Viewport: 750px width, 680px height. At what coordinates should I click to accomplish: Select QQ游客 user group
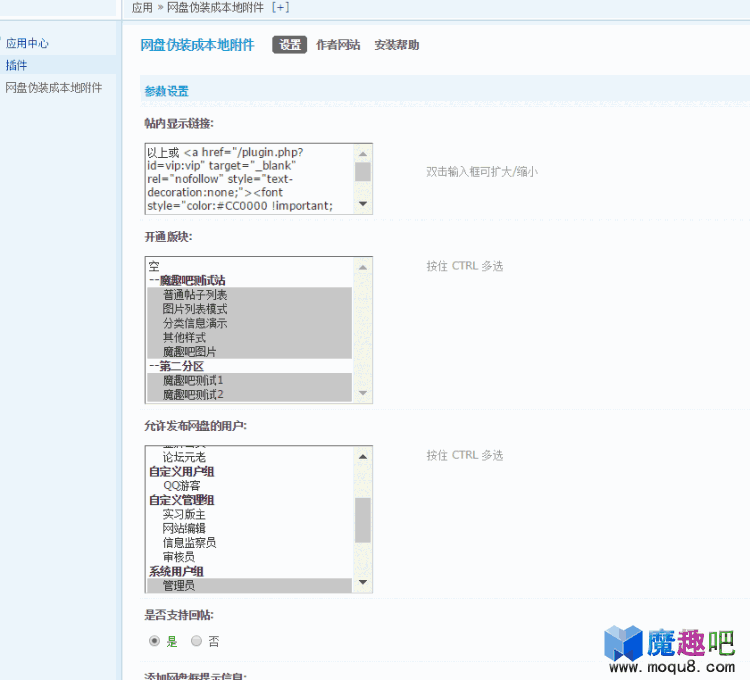(249, 486)
